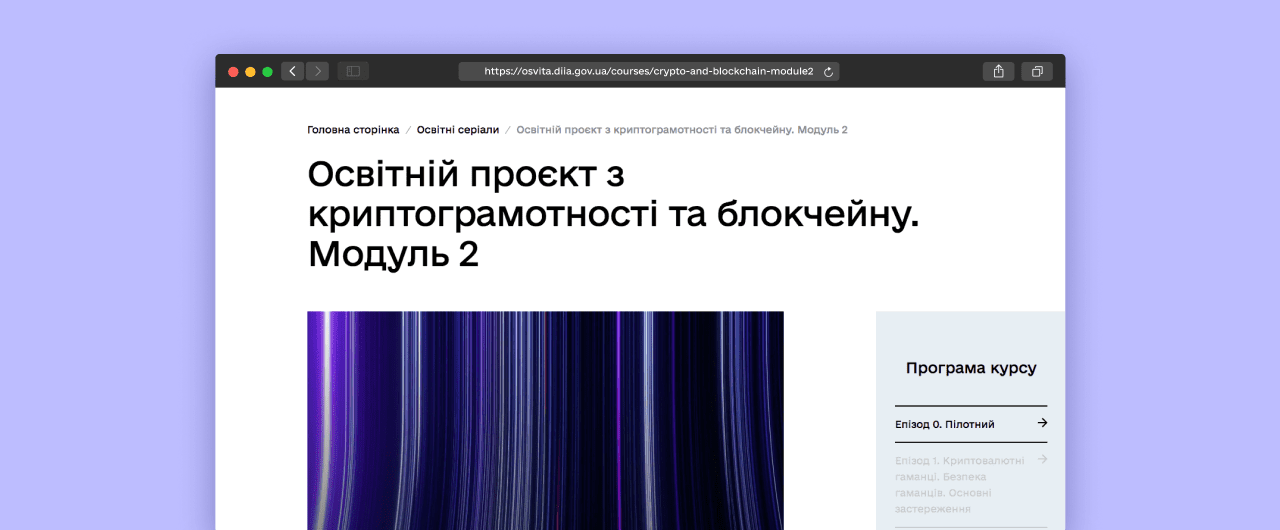Click the purple light-streak course video thumbnail
This screenshot has height=530, width=1280.
pyautogui.click(x=545, y=420)
